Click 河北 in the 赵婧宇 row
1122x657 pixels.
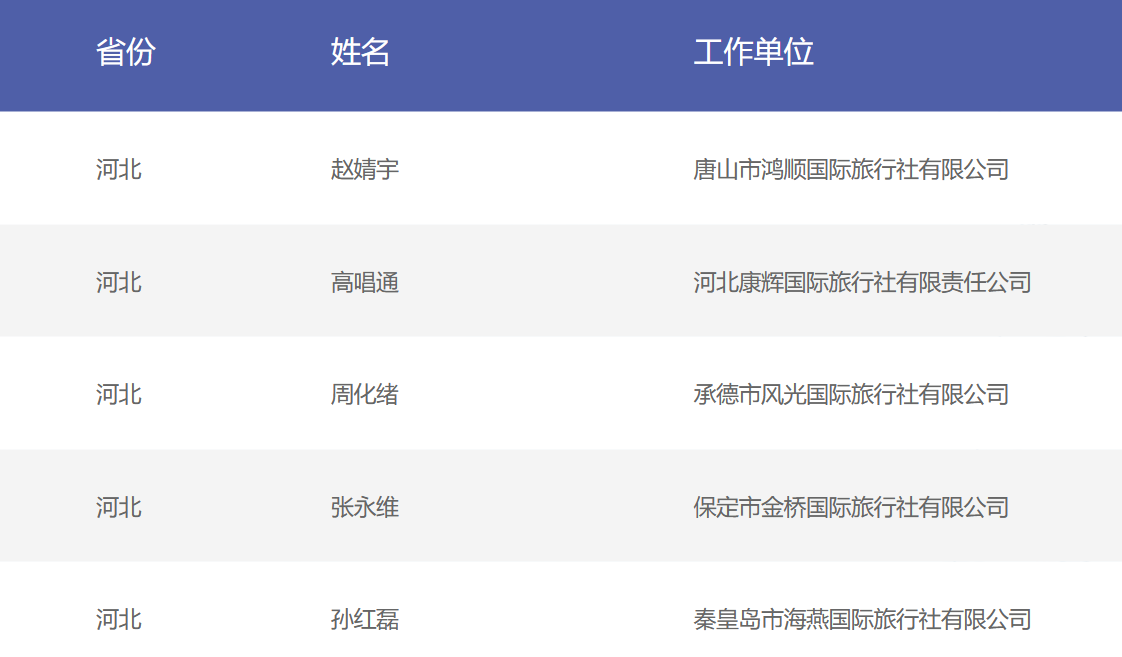[119, 170]
